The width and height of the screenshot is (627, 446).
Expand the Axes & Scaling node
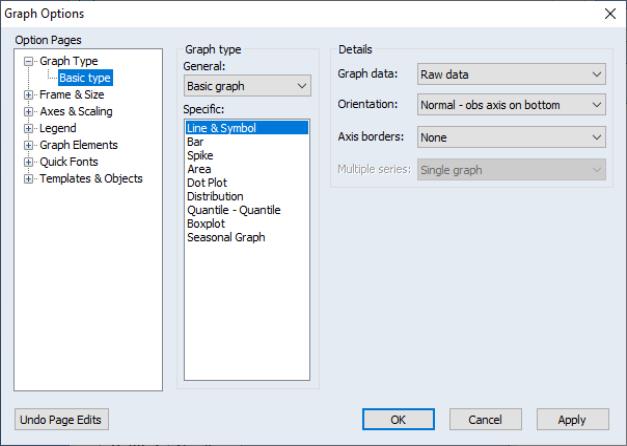coord(30,112)
